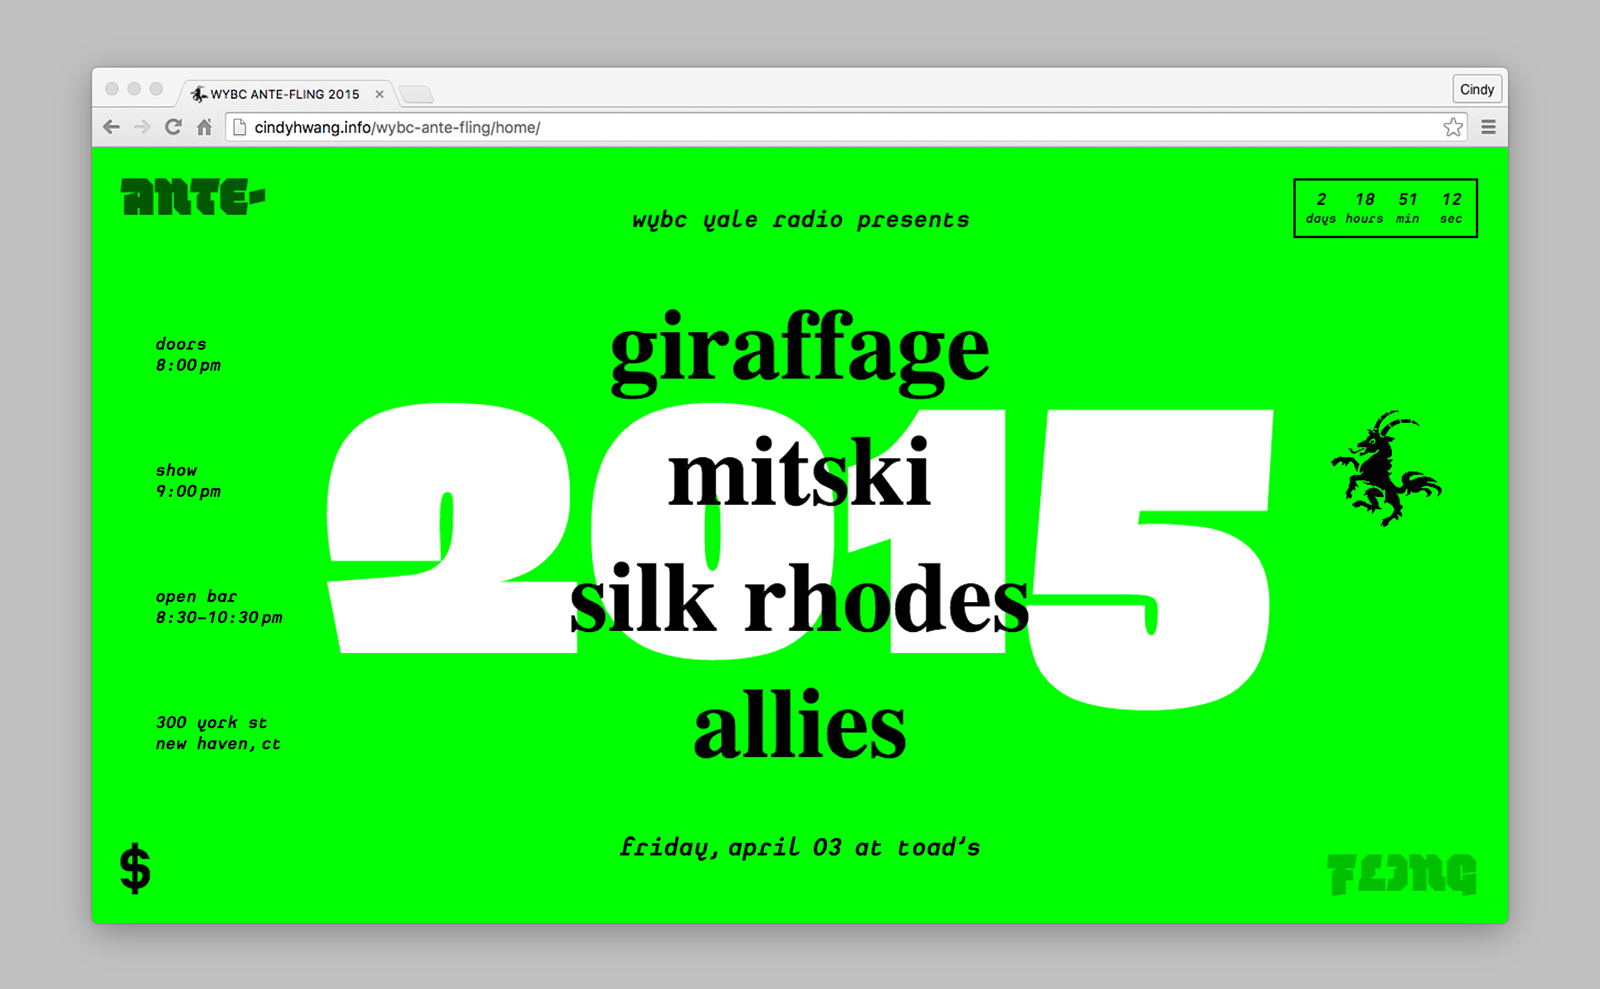Open the mitski artist link

coord(800,475)
